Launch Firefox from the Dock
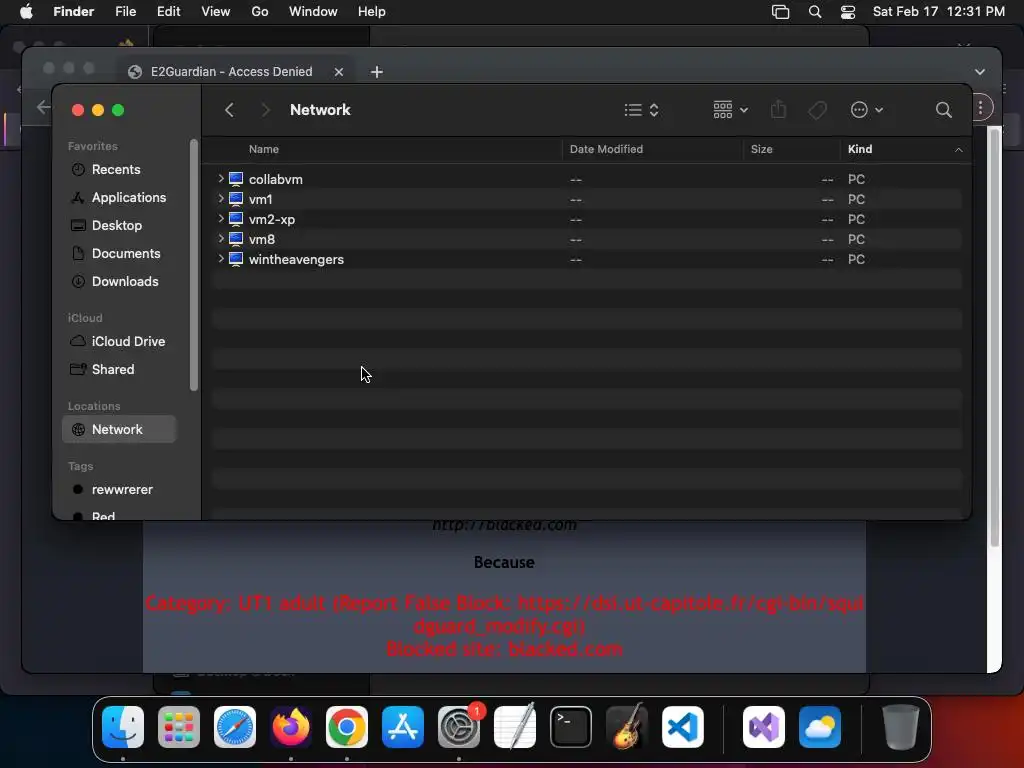 pos(291,727)
